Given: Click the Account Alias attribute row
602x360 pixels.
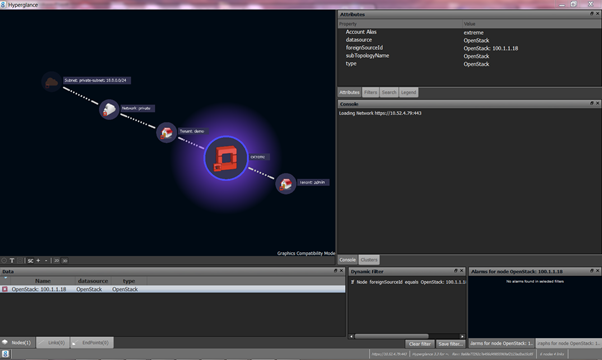Looking at the screenshot, I should click(469, 32).
